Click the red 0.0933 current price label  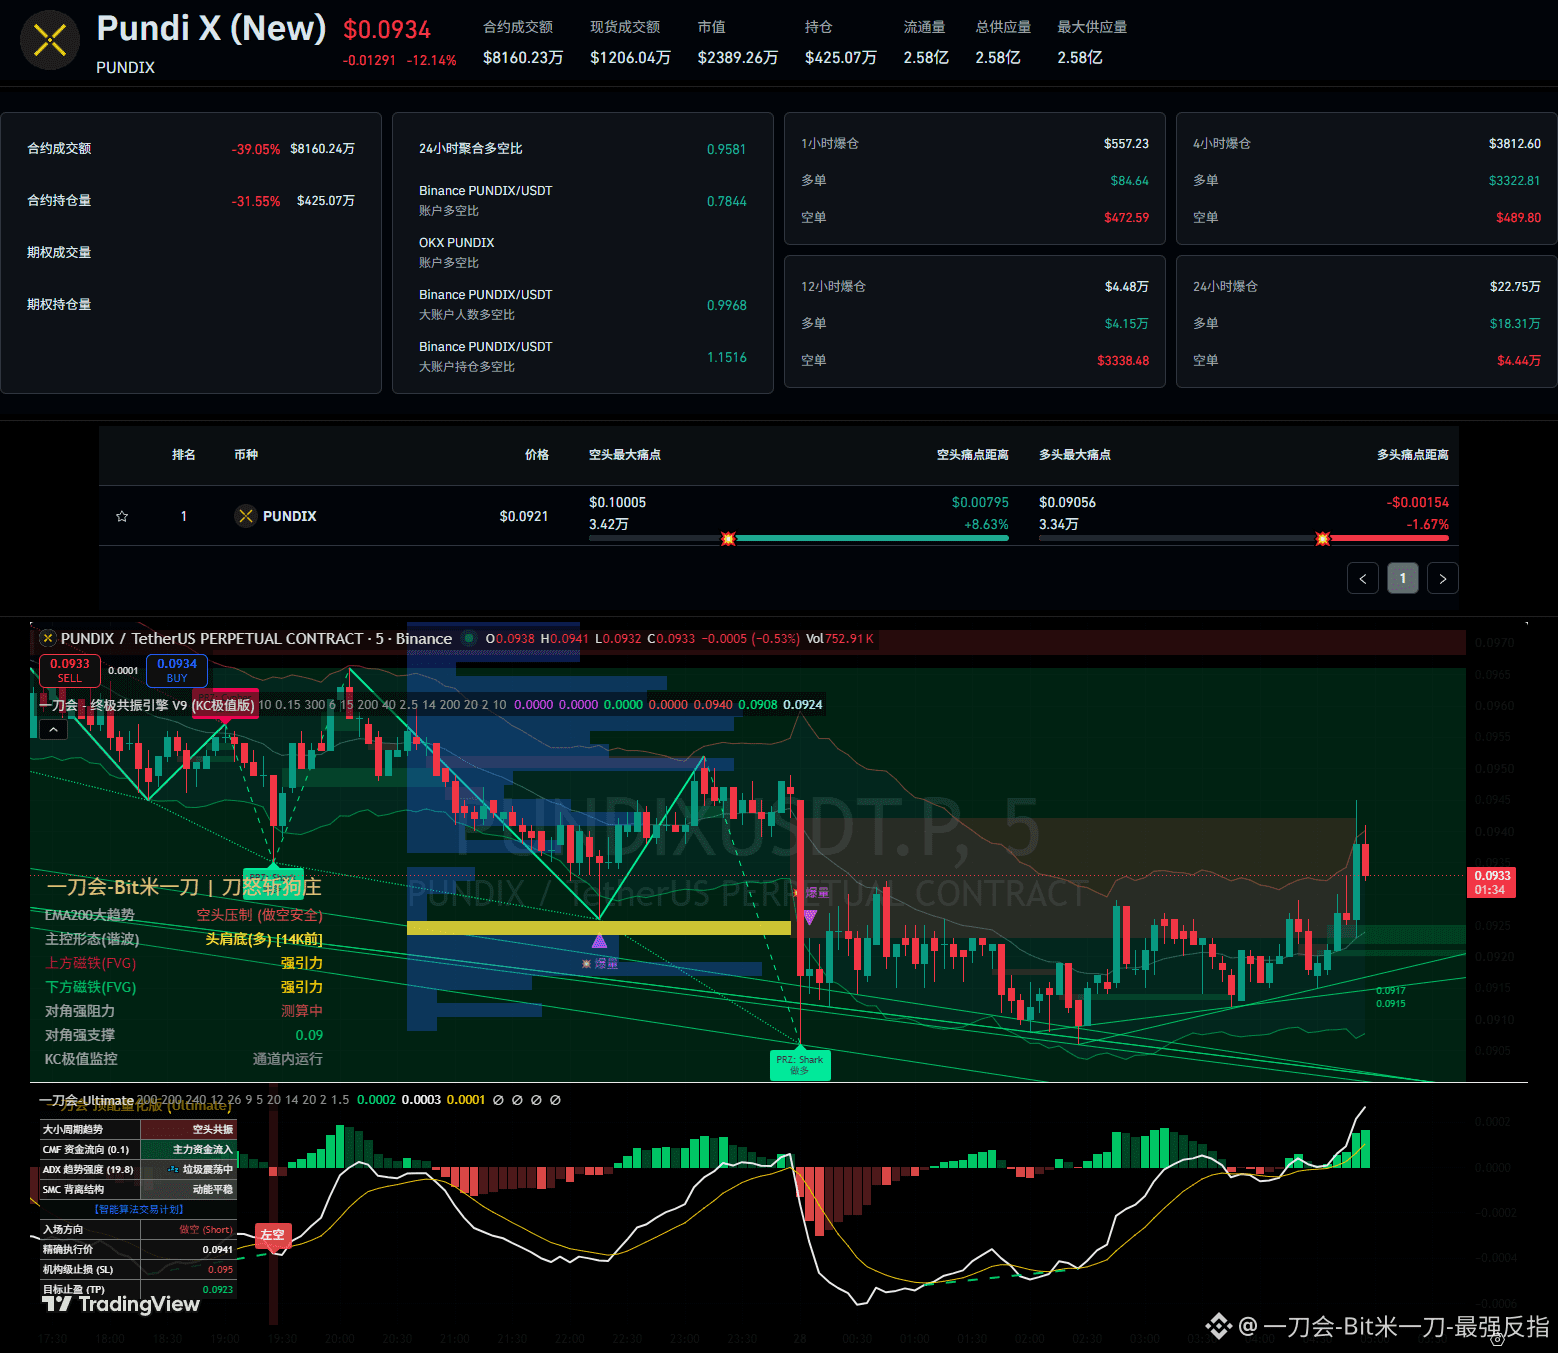coord(1491,882)
